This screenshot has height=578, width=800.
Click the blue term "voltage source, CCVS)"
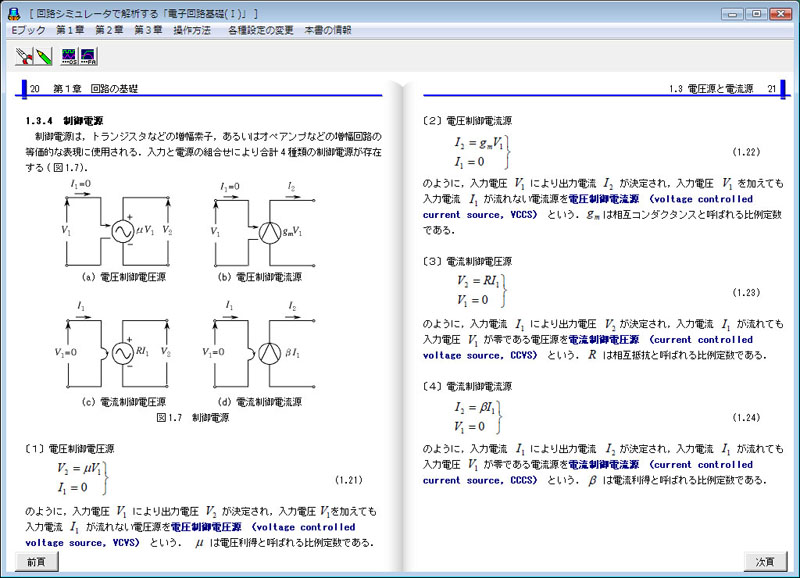click(x=480, y=356)
